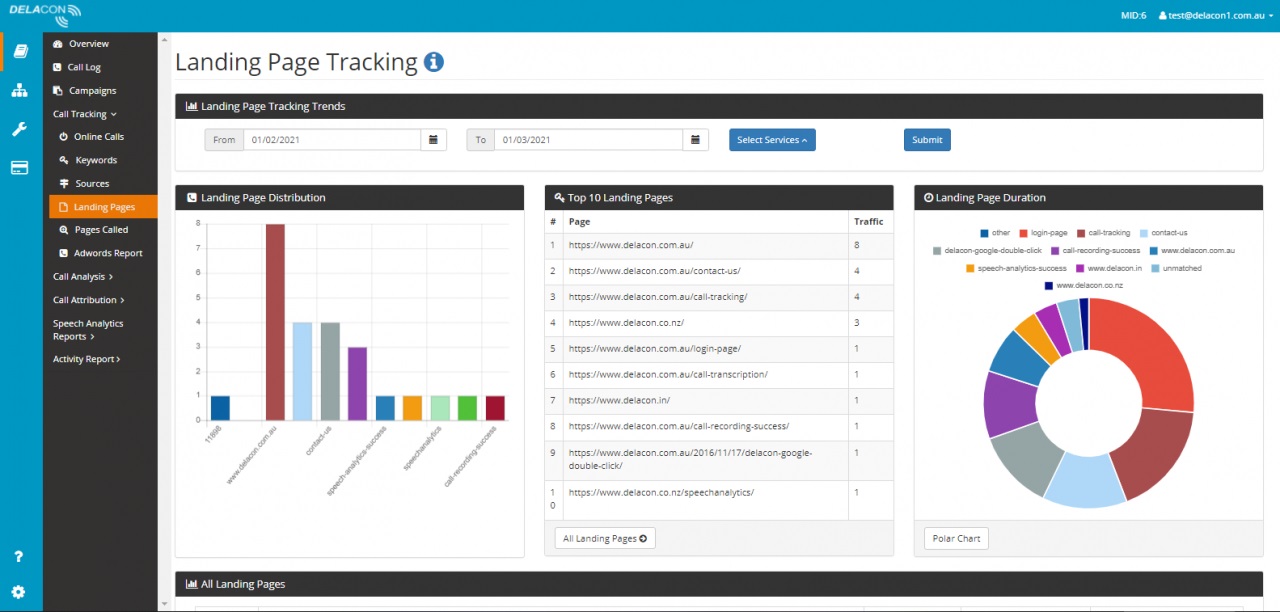This screenshot has width=1280, height=612.
Task: Select 'https://www.delacon.com.au/call-recording-success/' row text
Action: click(678, 427)
